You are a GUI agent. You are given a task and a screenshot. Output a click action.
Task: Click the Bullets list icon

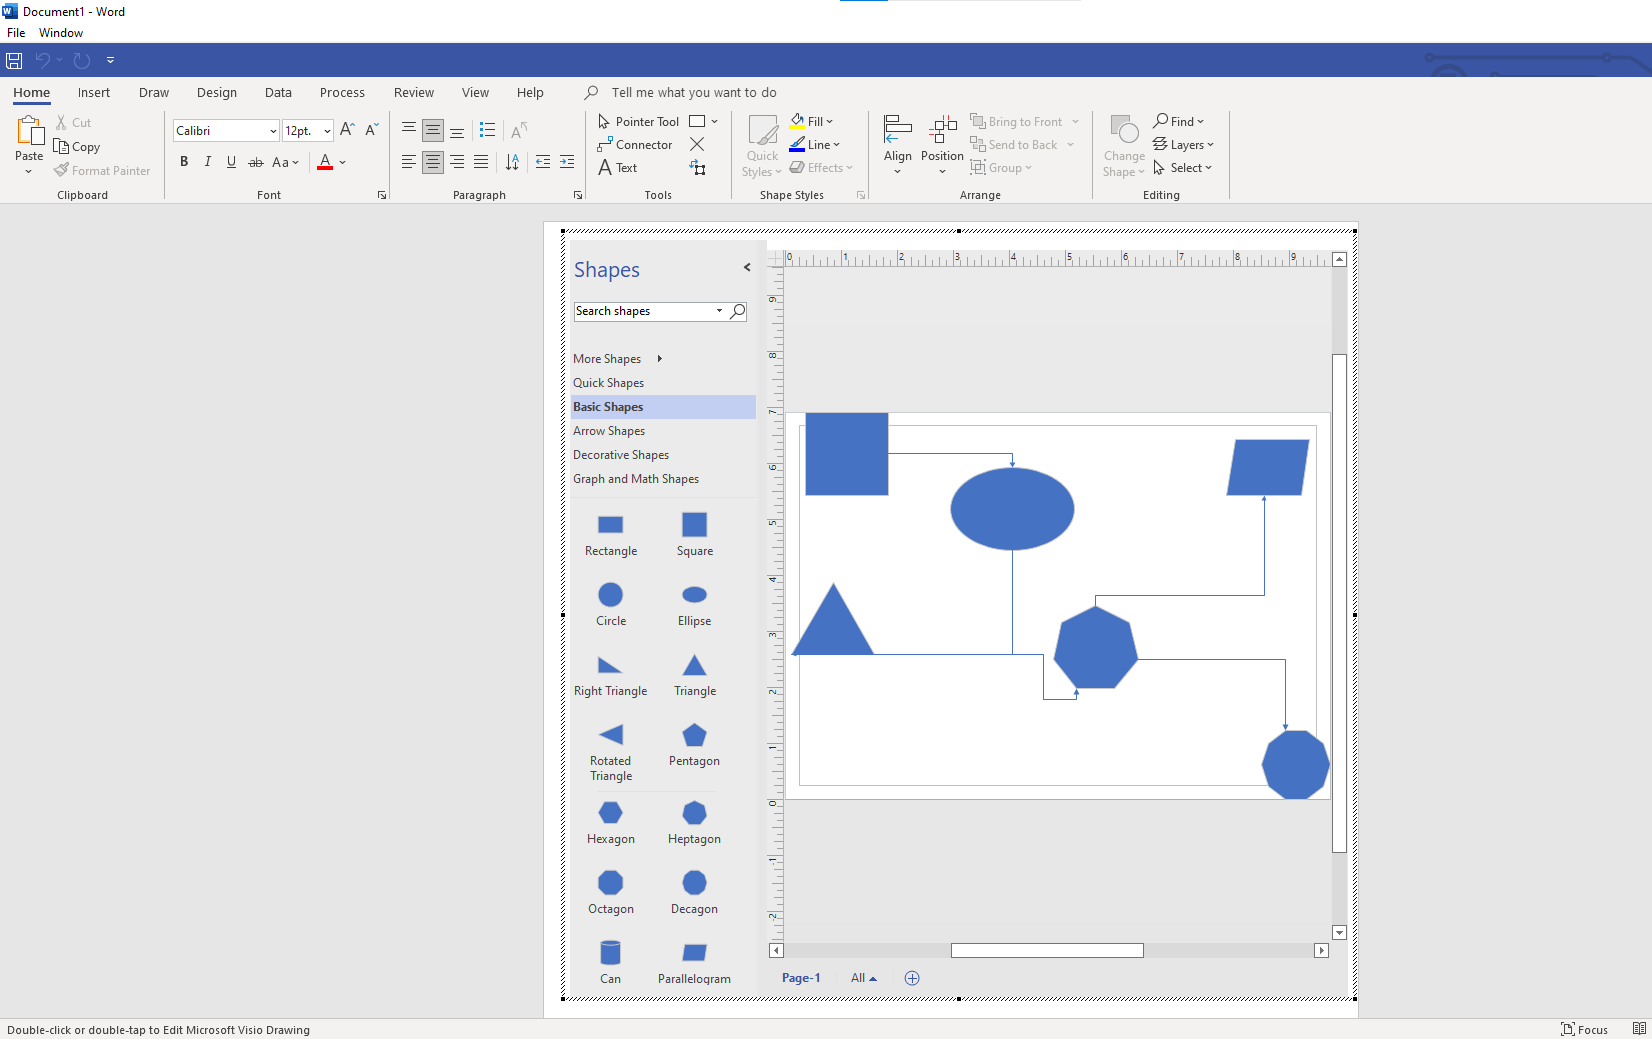click(487, 130)
